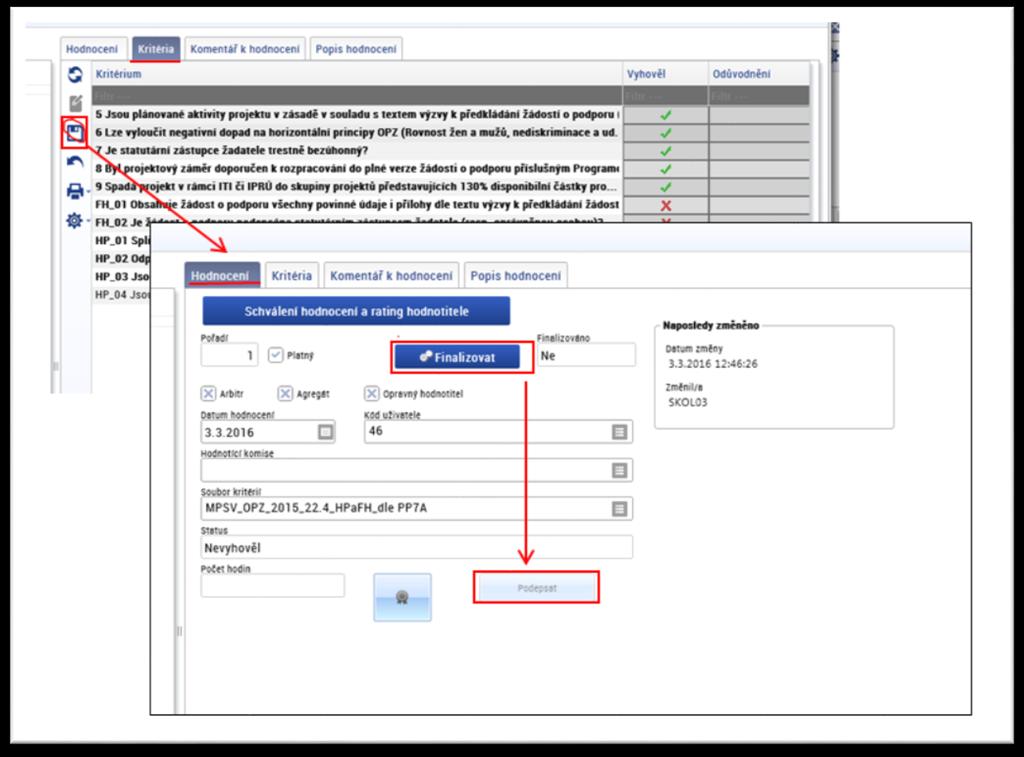Click the filter field under Kritérium column
Viewport: 1024px width, 757px height.
click(357, 96)
